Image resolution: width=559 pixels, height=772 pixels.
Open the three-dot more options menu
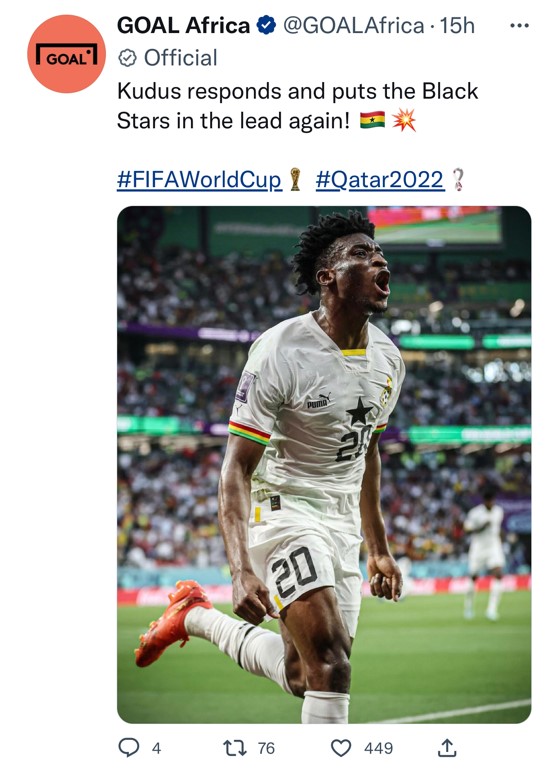tap(519, 26)
